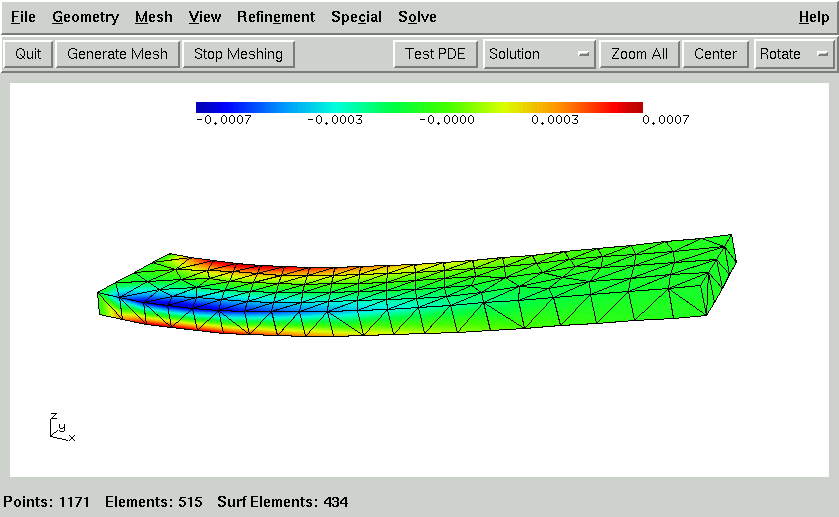Click Generate Mesh button
839x517 pixels.
[x=117, y=54]
